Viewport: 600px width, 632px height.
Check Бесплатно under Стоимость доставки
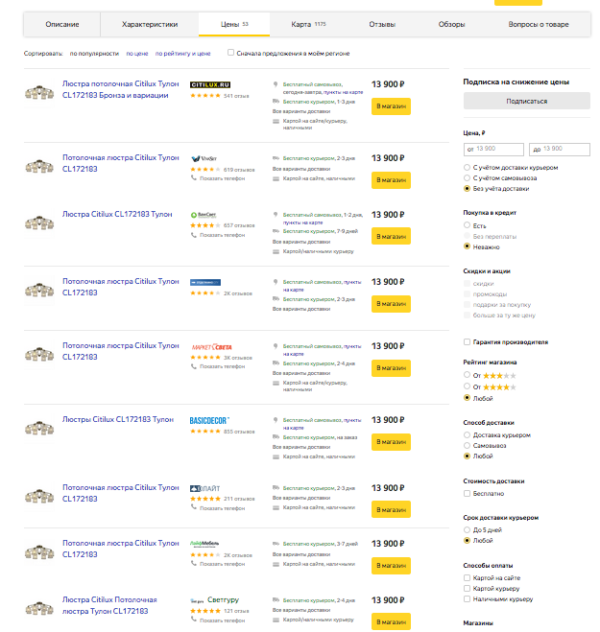tap(467, 493)
